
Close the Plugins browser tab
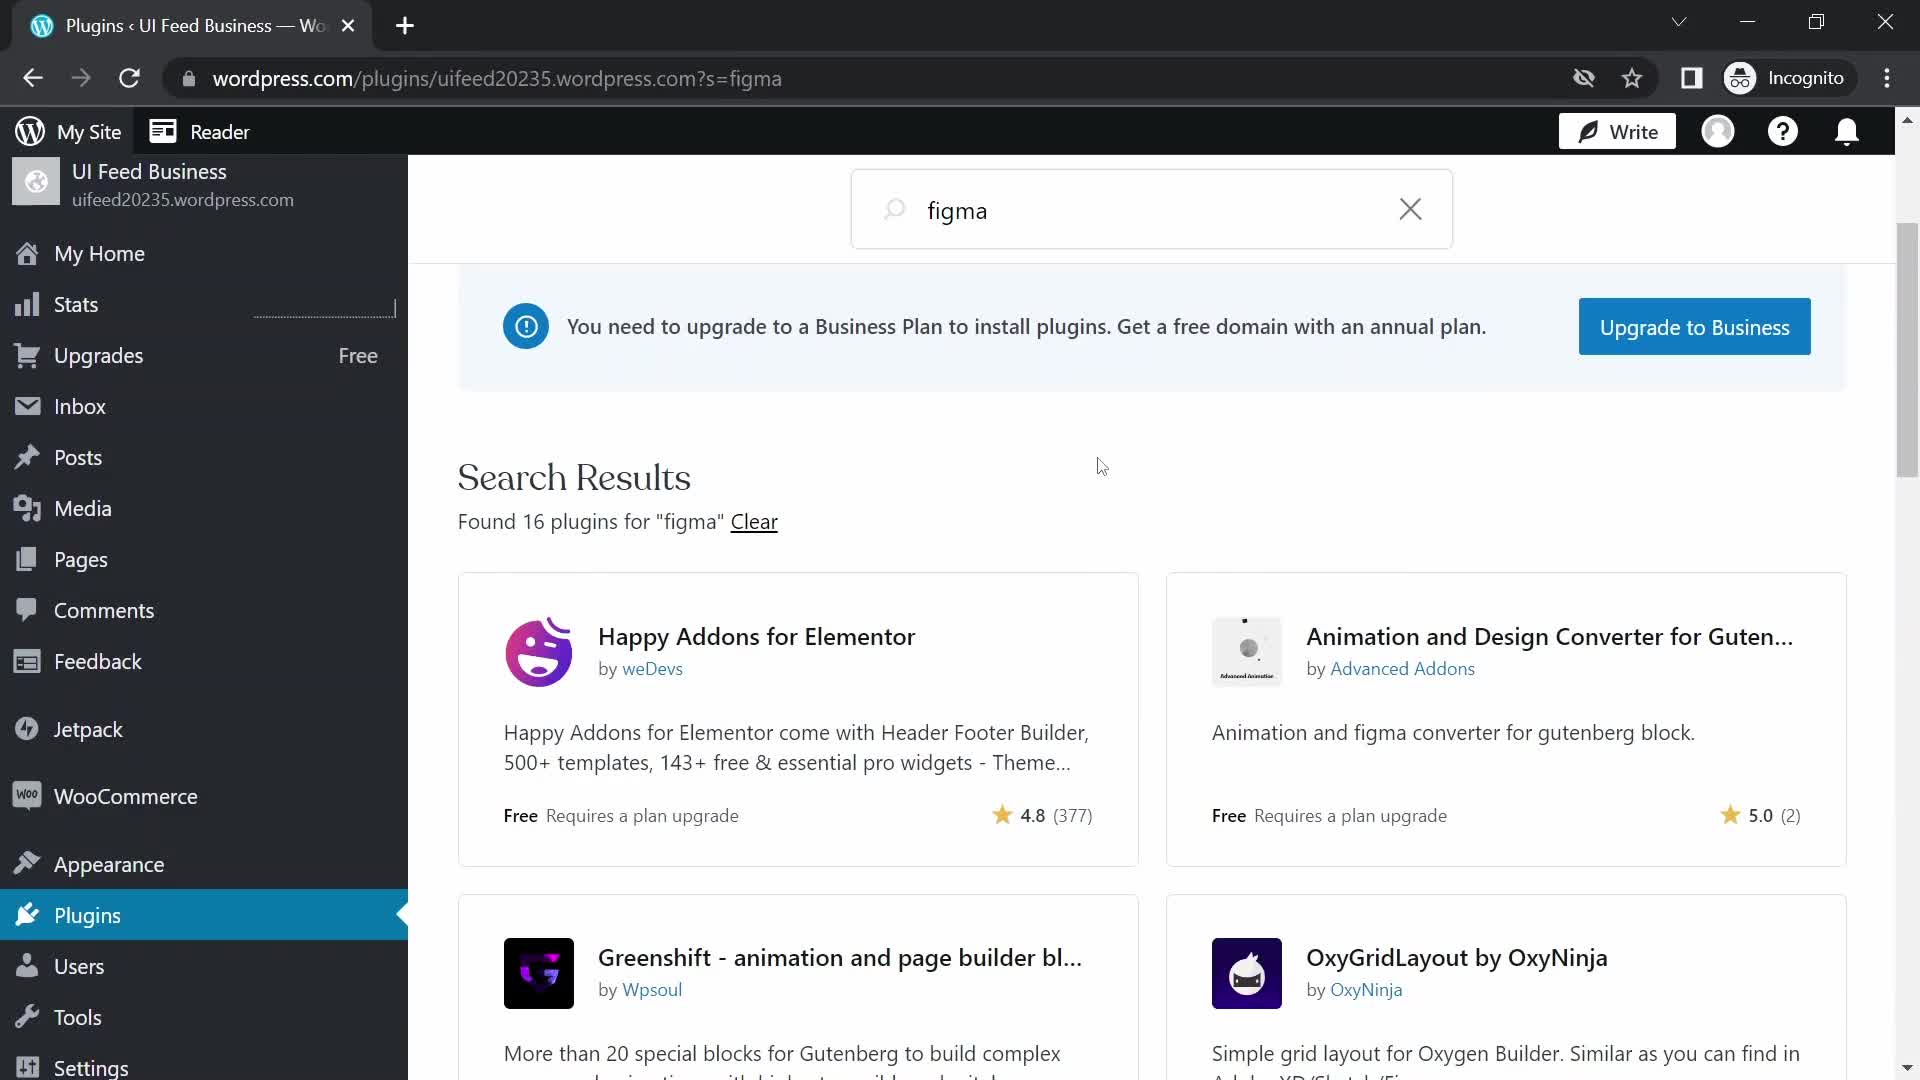[348, 26]
